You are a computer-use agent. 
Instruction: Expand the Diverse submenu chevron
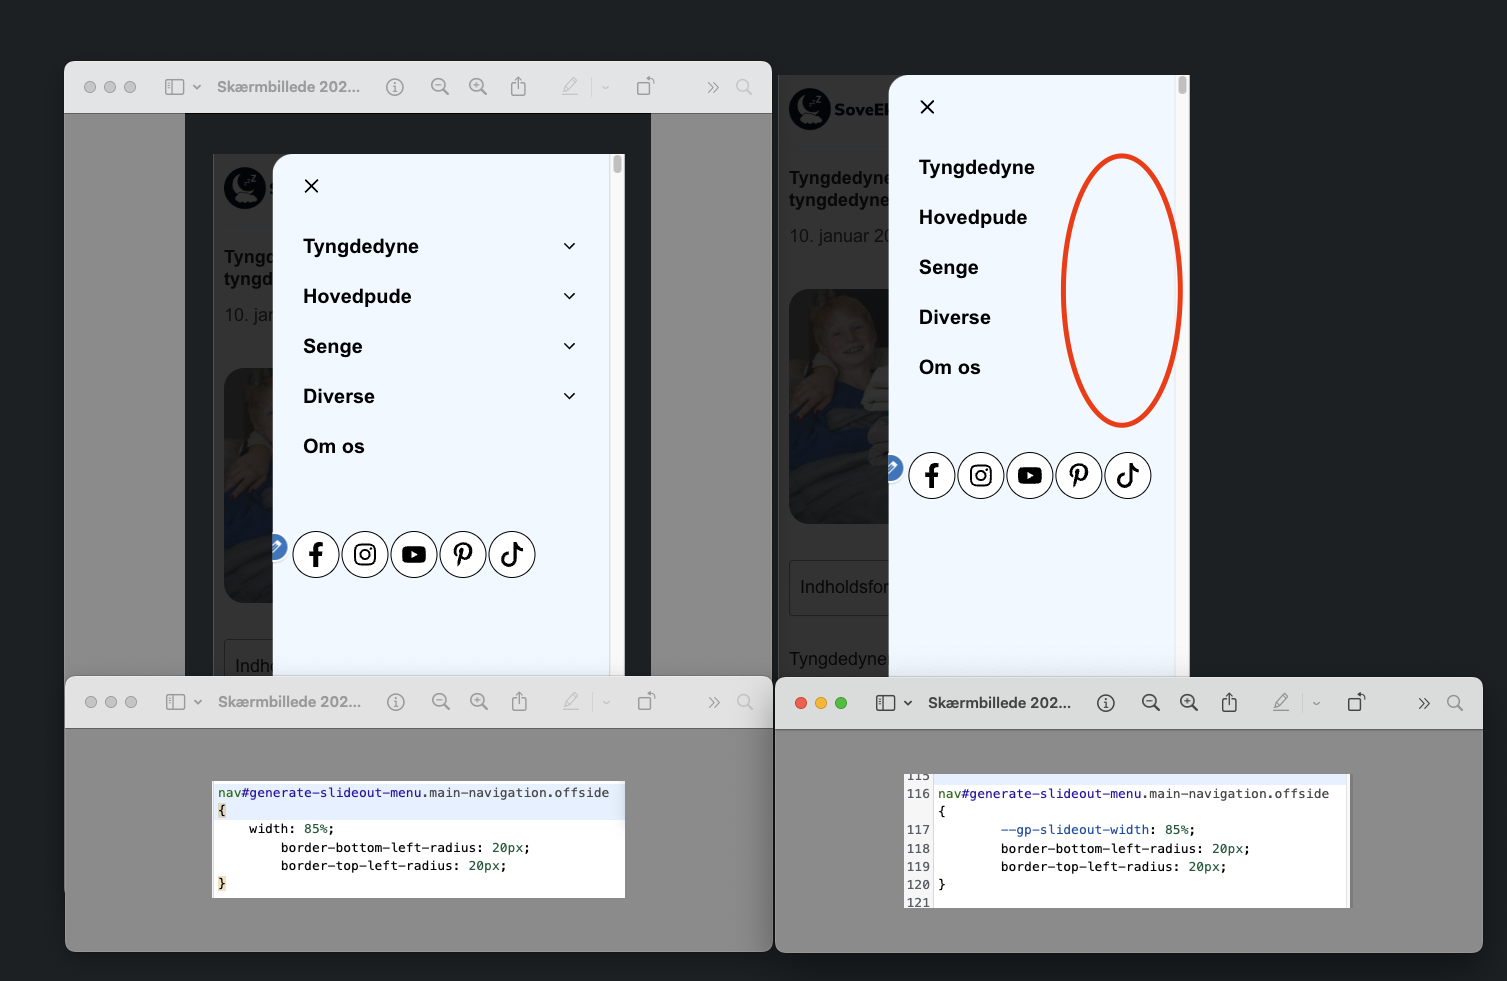coord(570,396)
